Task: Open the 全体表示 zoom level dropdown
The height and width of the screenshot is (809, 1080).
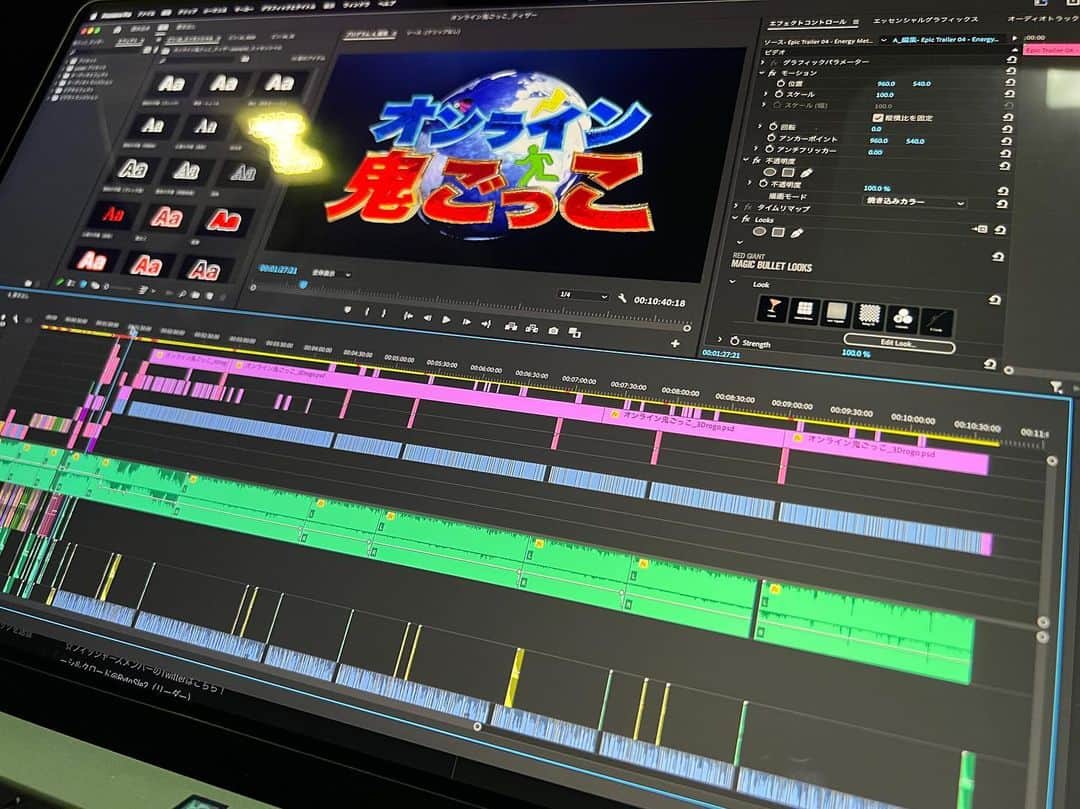Action: coord(331,273)
